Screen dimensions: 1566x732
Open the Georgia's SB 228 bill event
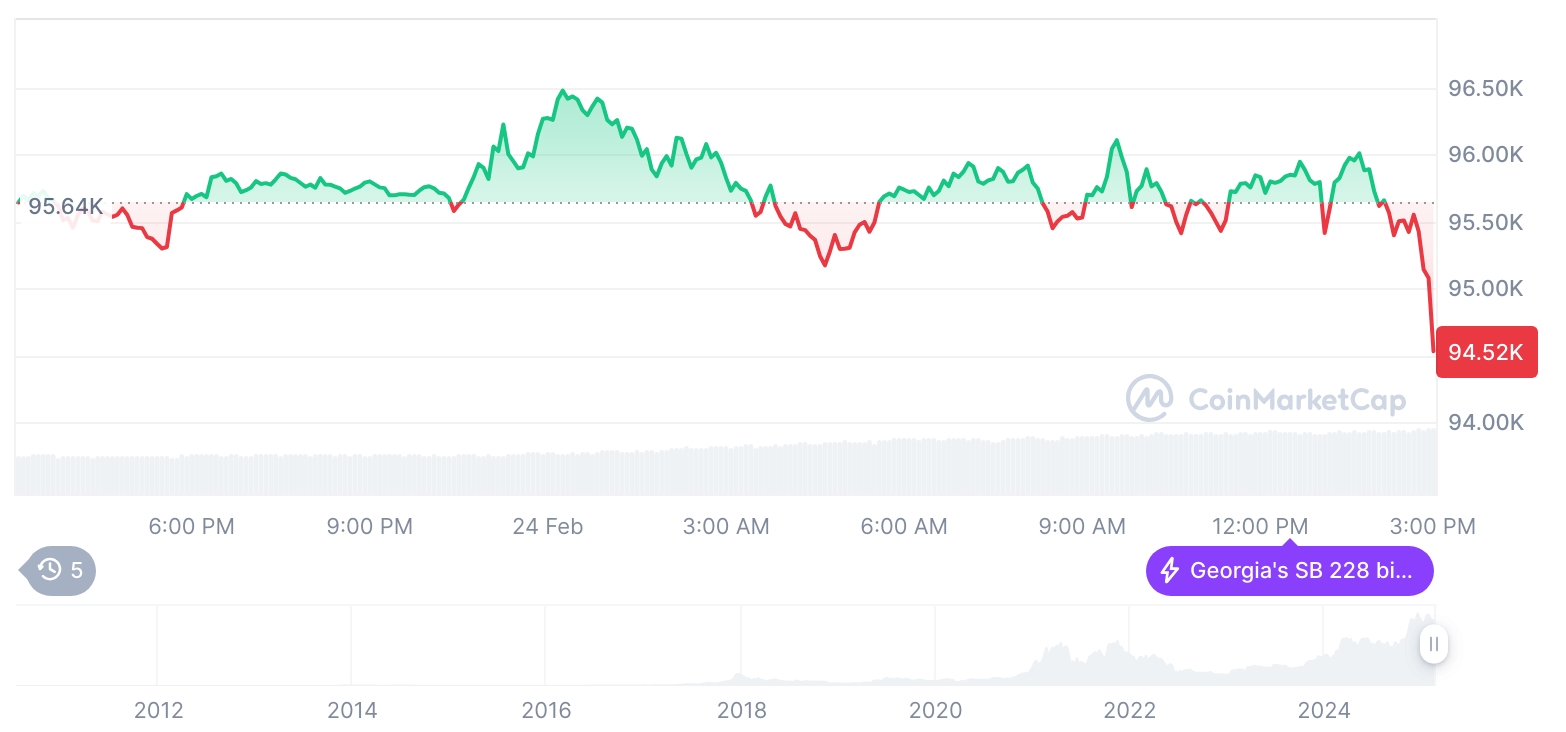click(1289, 571)
